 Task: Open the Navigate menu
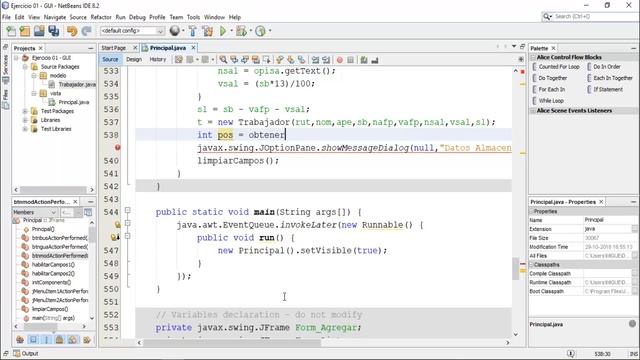pos(55,17)
